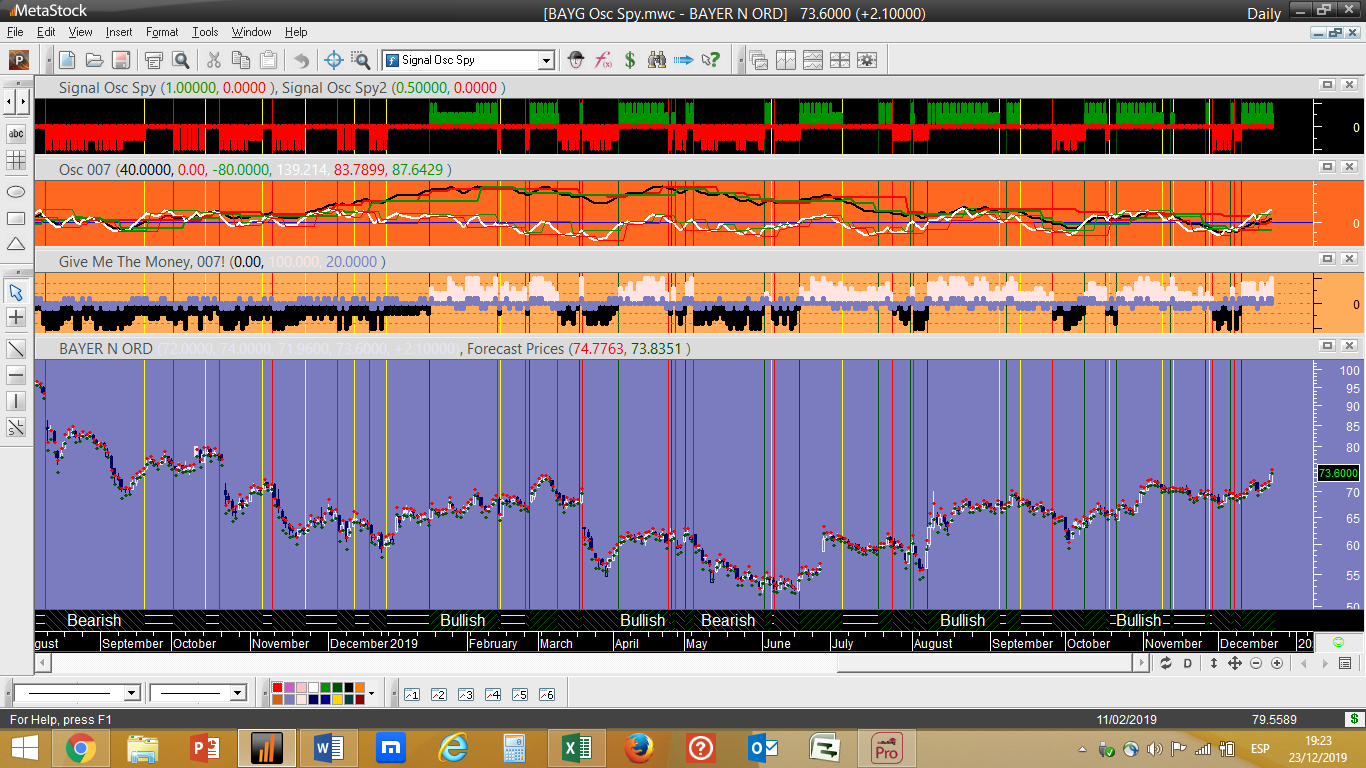The image size is (1366, 768).
Task: Select the crosshair pointer tool in toolbar
Action: click(x=334, y=60)
